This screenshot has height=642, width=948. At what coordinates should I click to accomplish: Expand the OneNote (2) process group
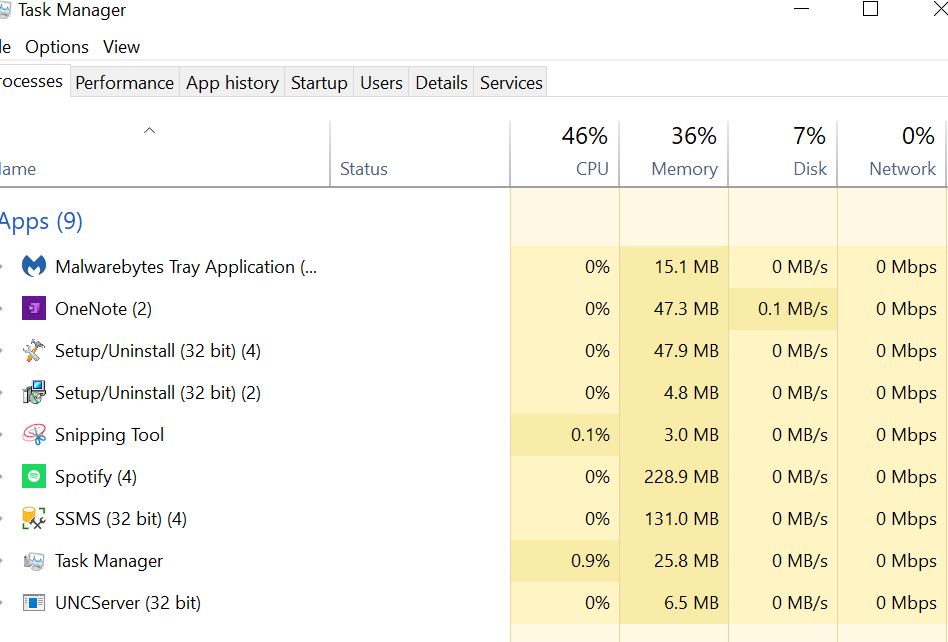click(x=3, y=309)
